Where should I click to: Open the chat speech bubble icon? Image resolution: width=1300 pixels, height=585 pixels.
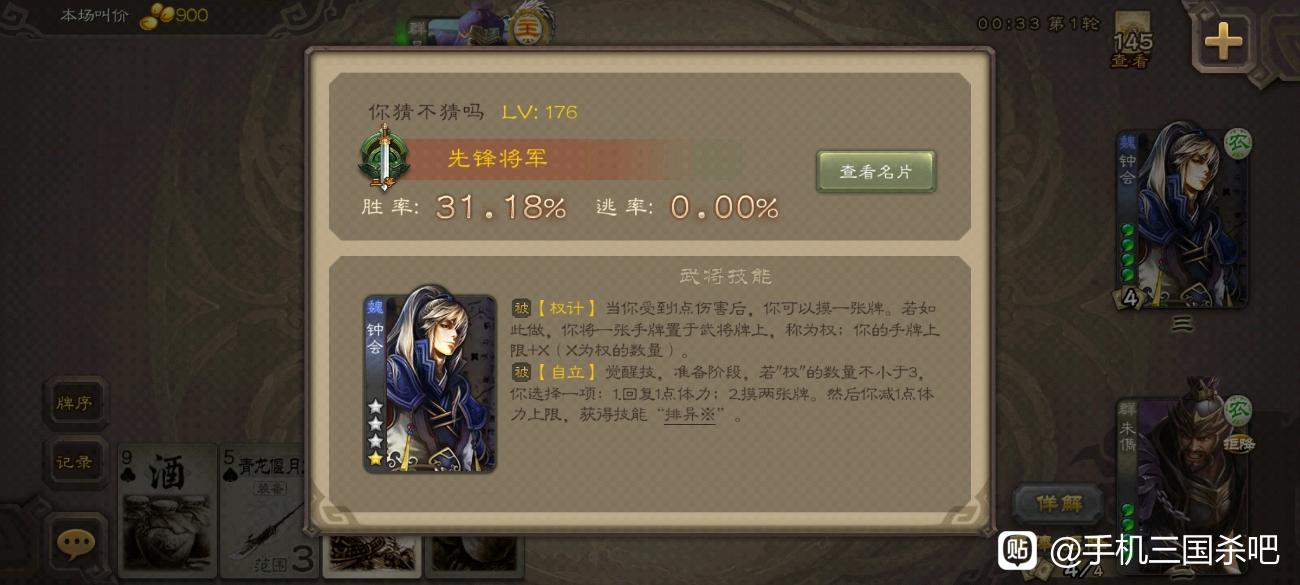tap(76, 543)
